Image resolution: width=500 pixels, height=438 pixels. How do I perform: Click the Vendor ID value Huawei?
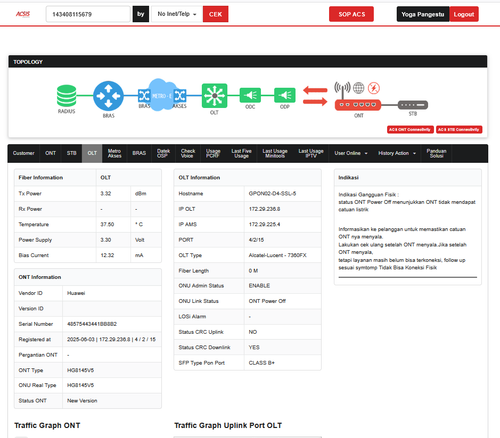click(76, 293)
